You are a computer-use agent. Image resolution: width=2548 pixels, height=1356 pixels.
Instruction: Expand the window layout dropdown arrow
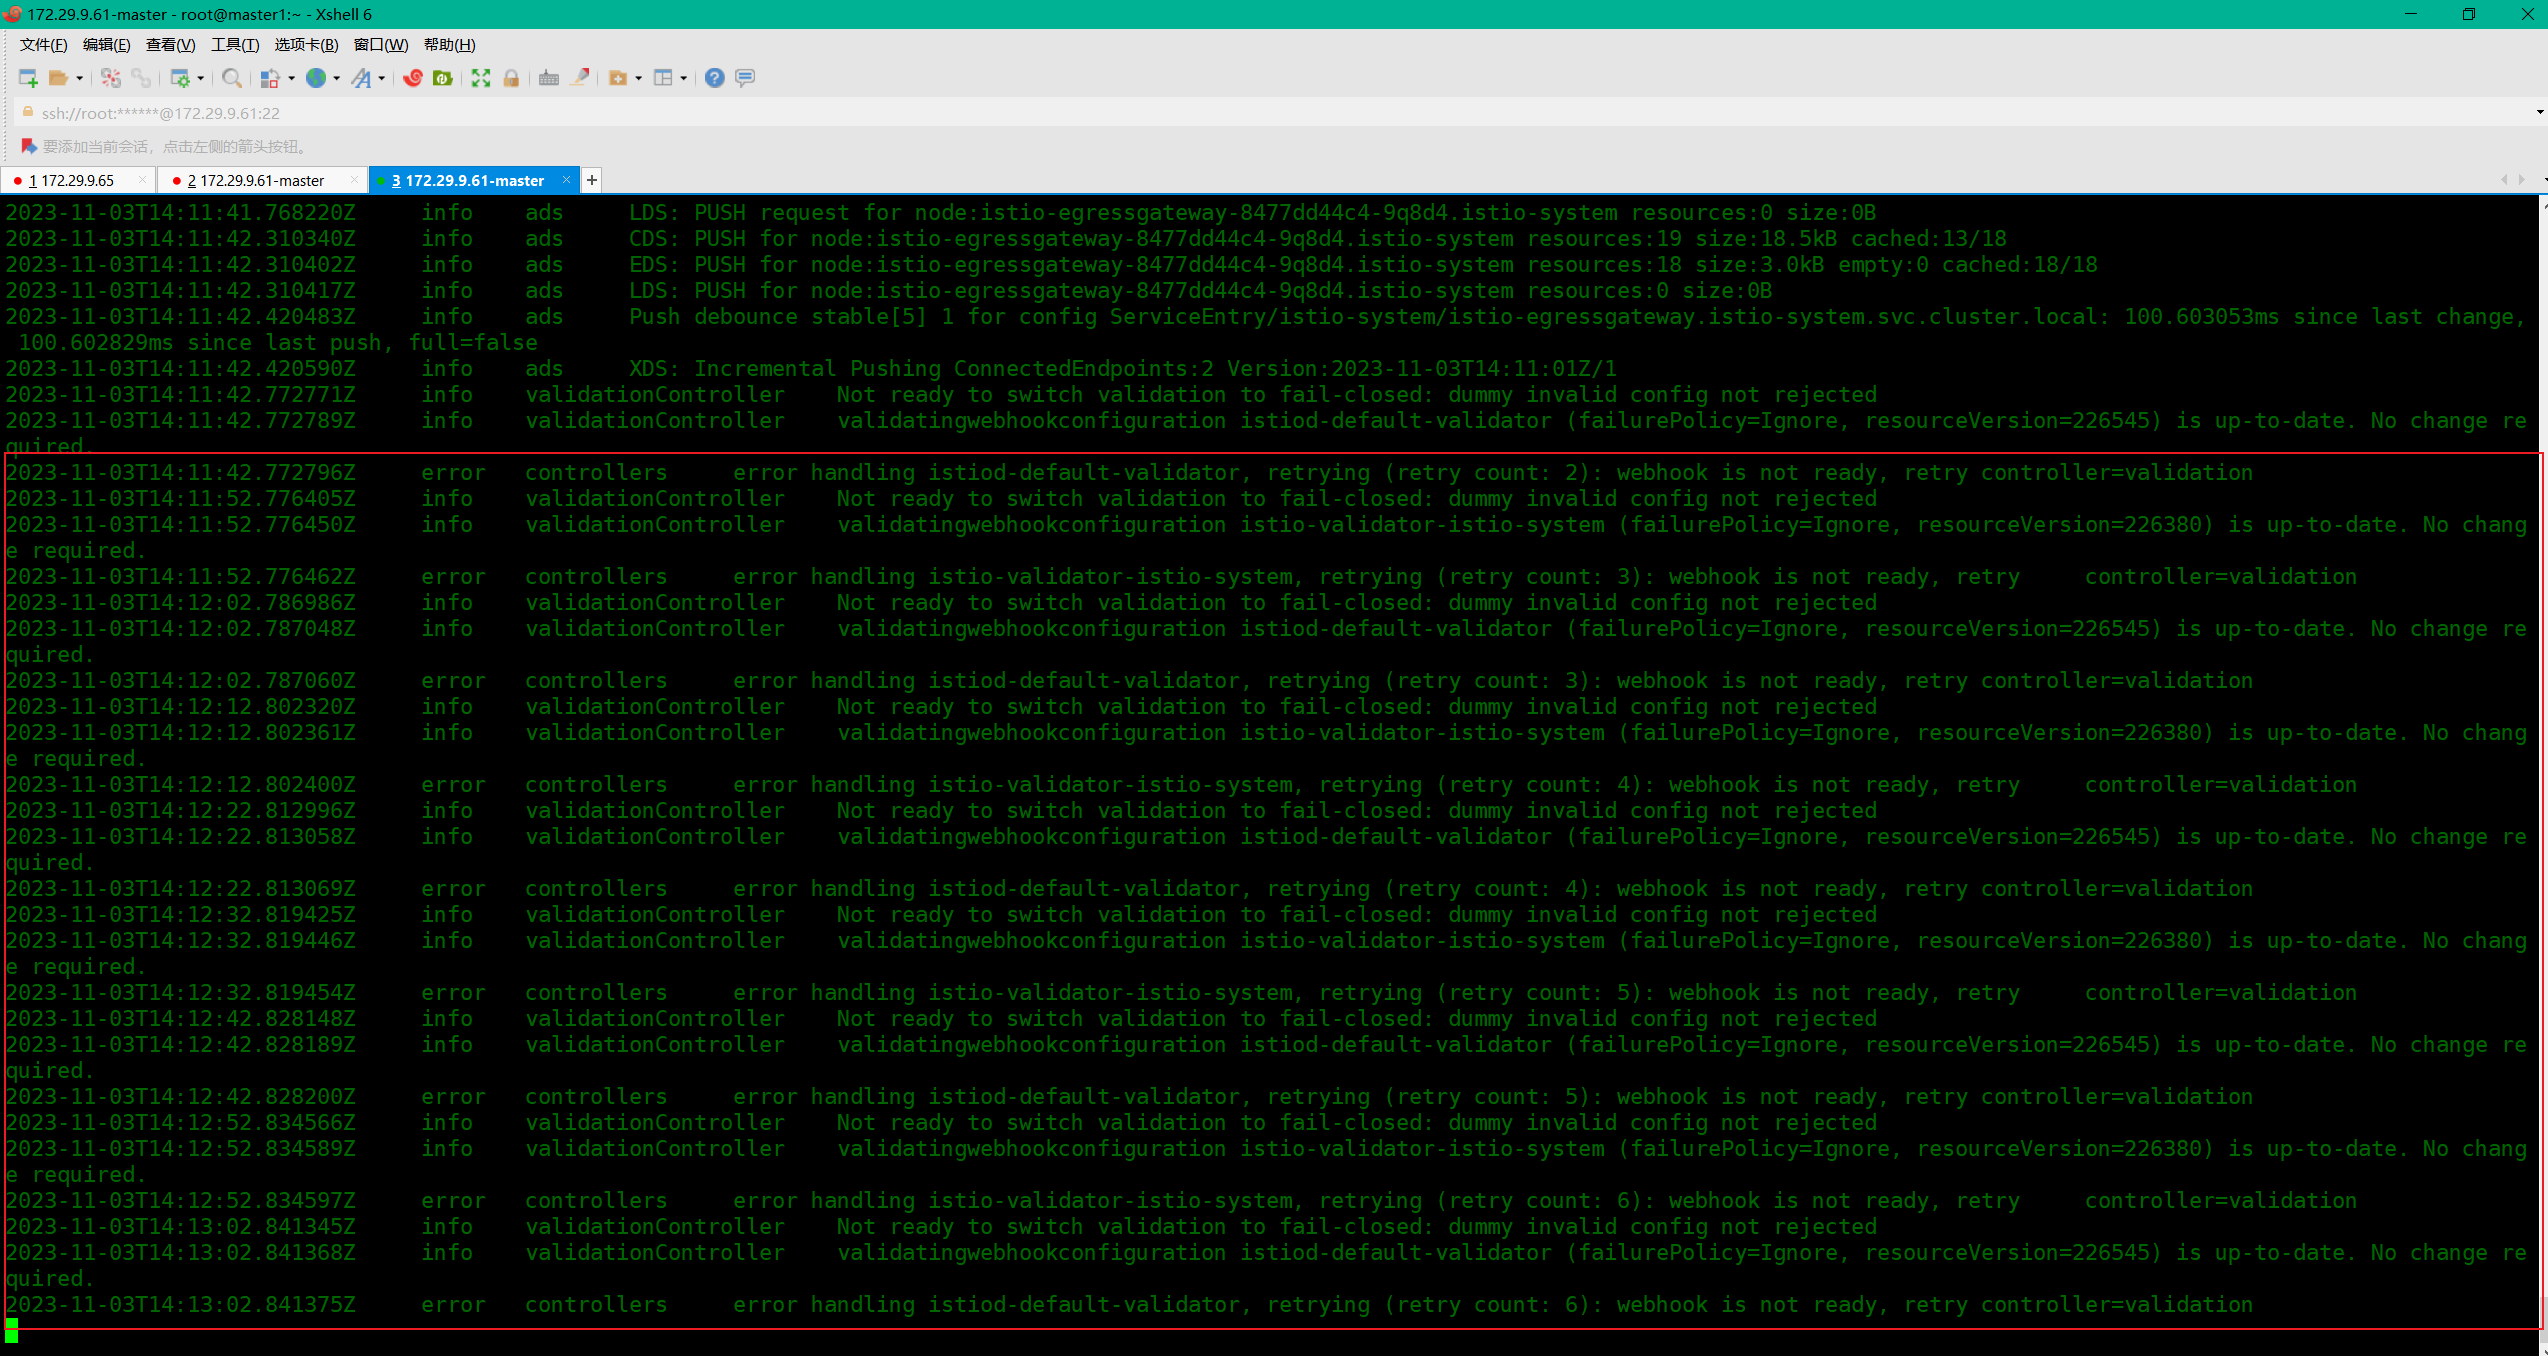tap(684, 78)
